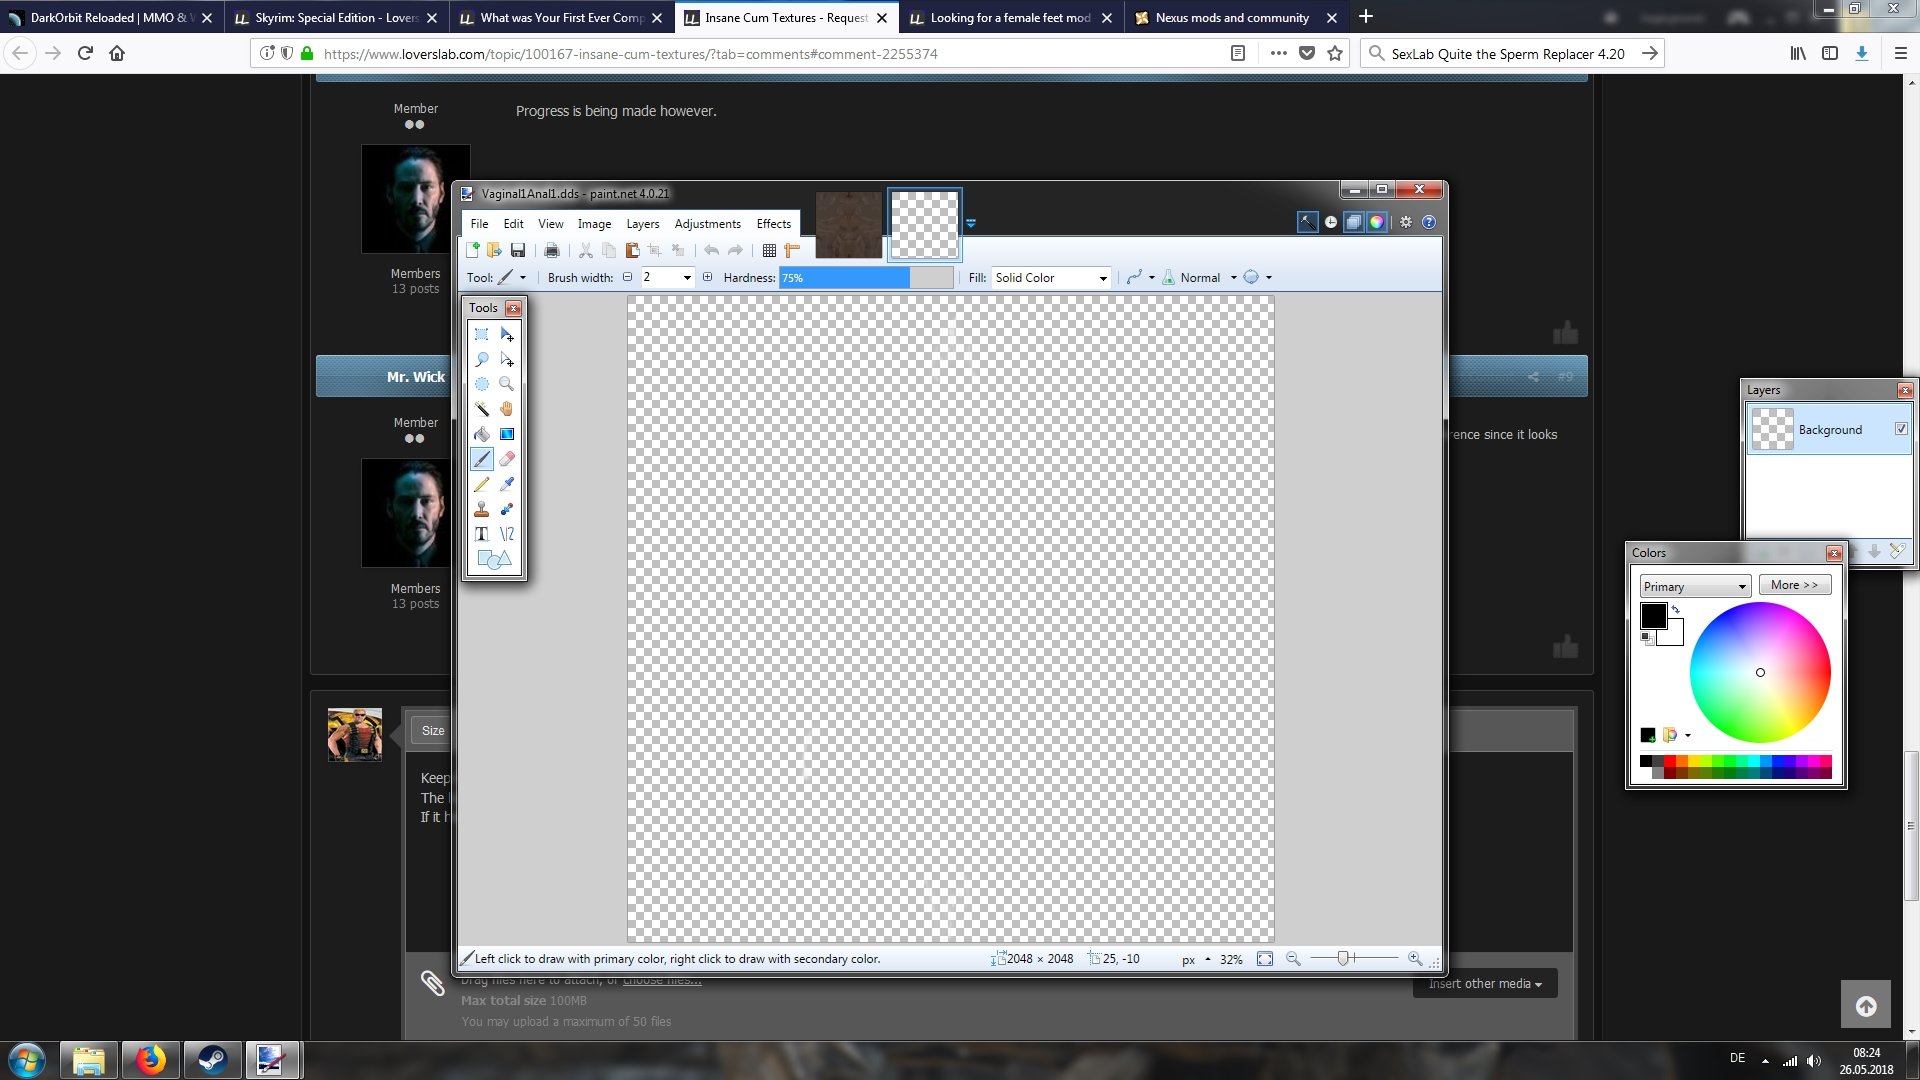Select the Ellipse Select tool
This screenshot has width=1920, height=1080.
[x=481, y=384]
